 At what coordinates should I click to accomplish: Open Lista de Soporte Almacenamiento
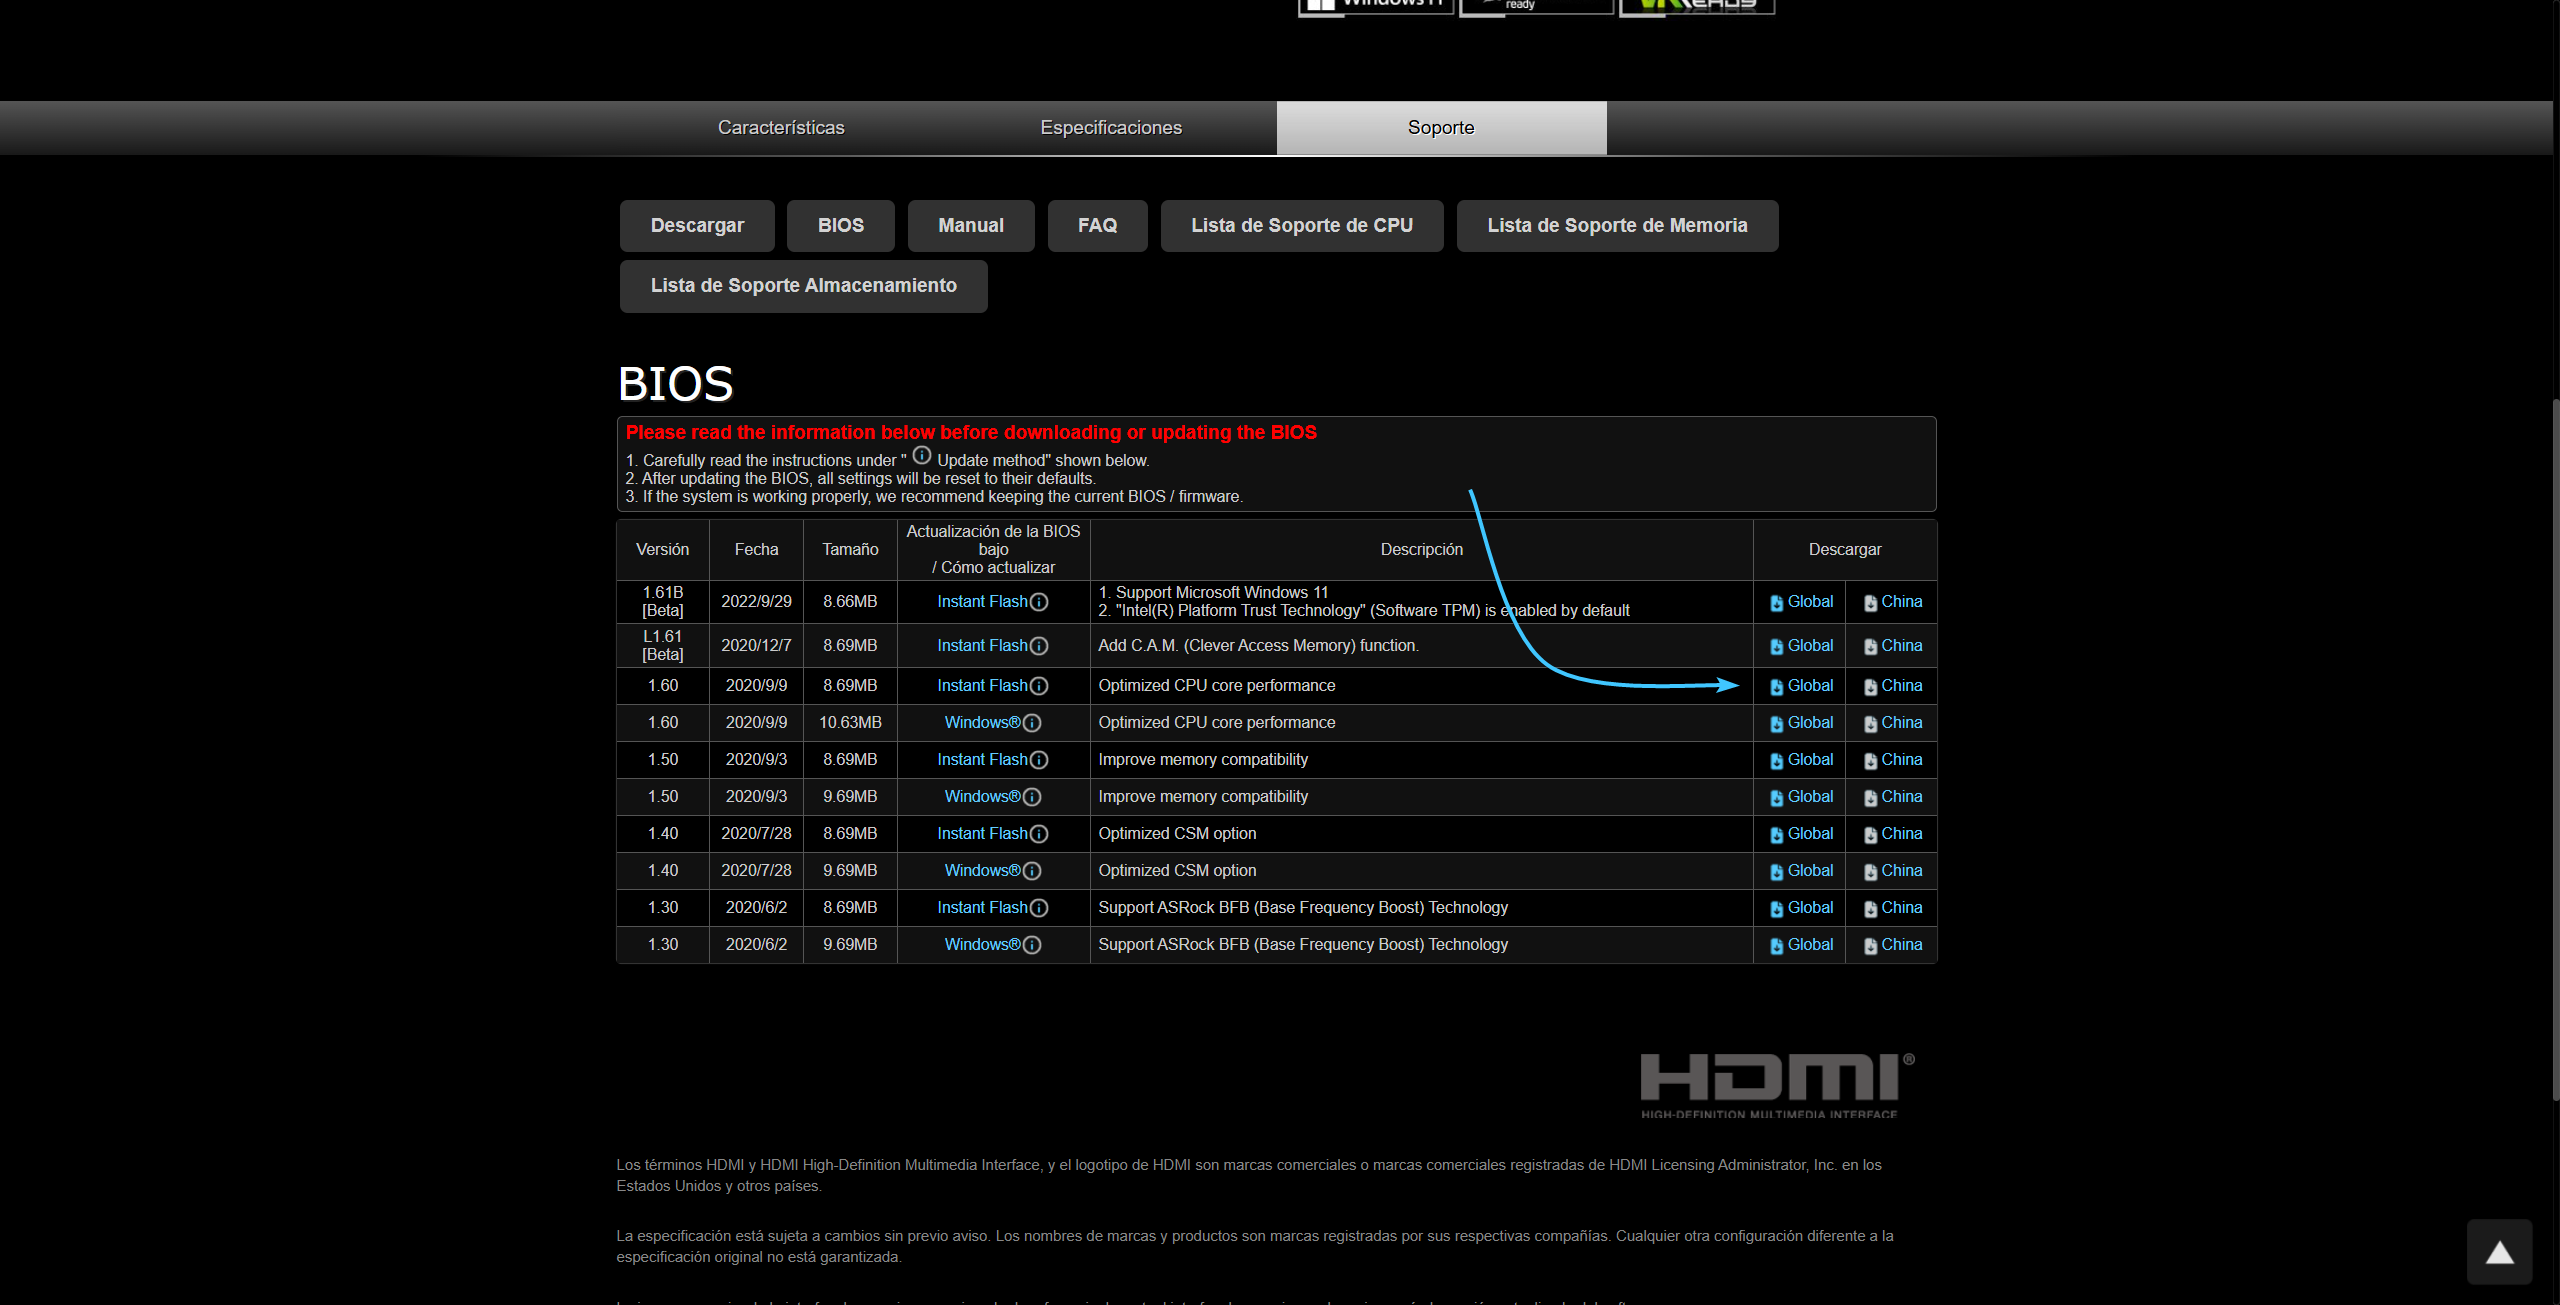804,286
